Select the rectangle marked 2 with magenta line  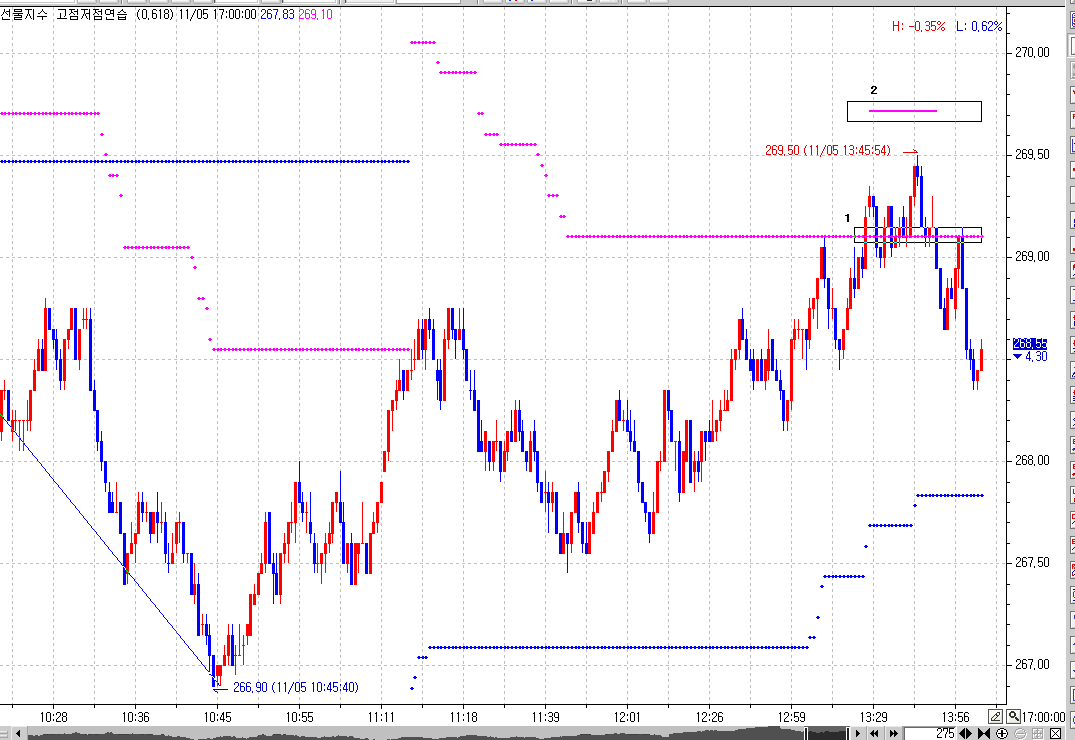click(914, 111)
